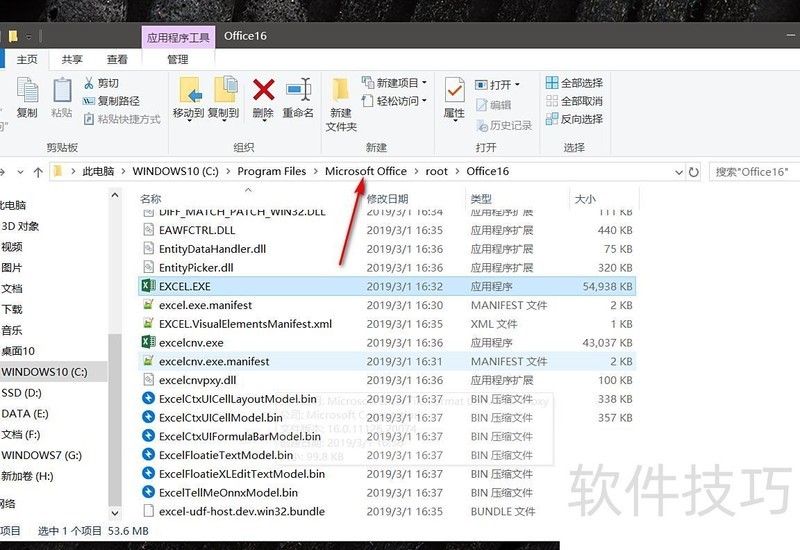Select ExcelCtxUICellLayoutModel.bin file
This screenshot has height=550, width=800.
(387, 398)
